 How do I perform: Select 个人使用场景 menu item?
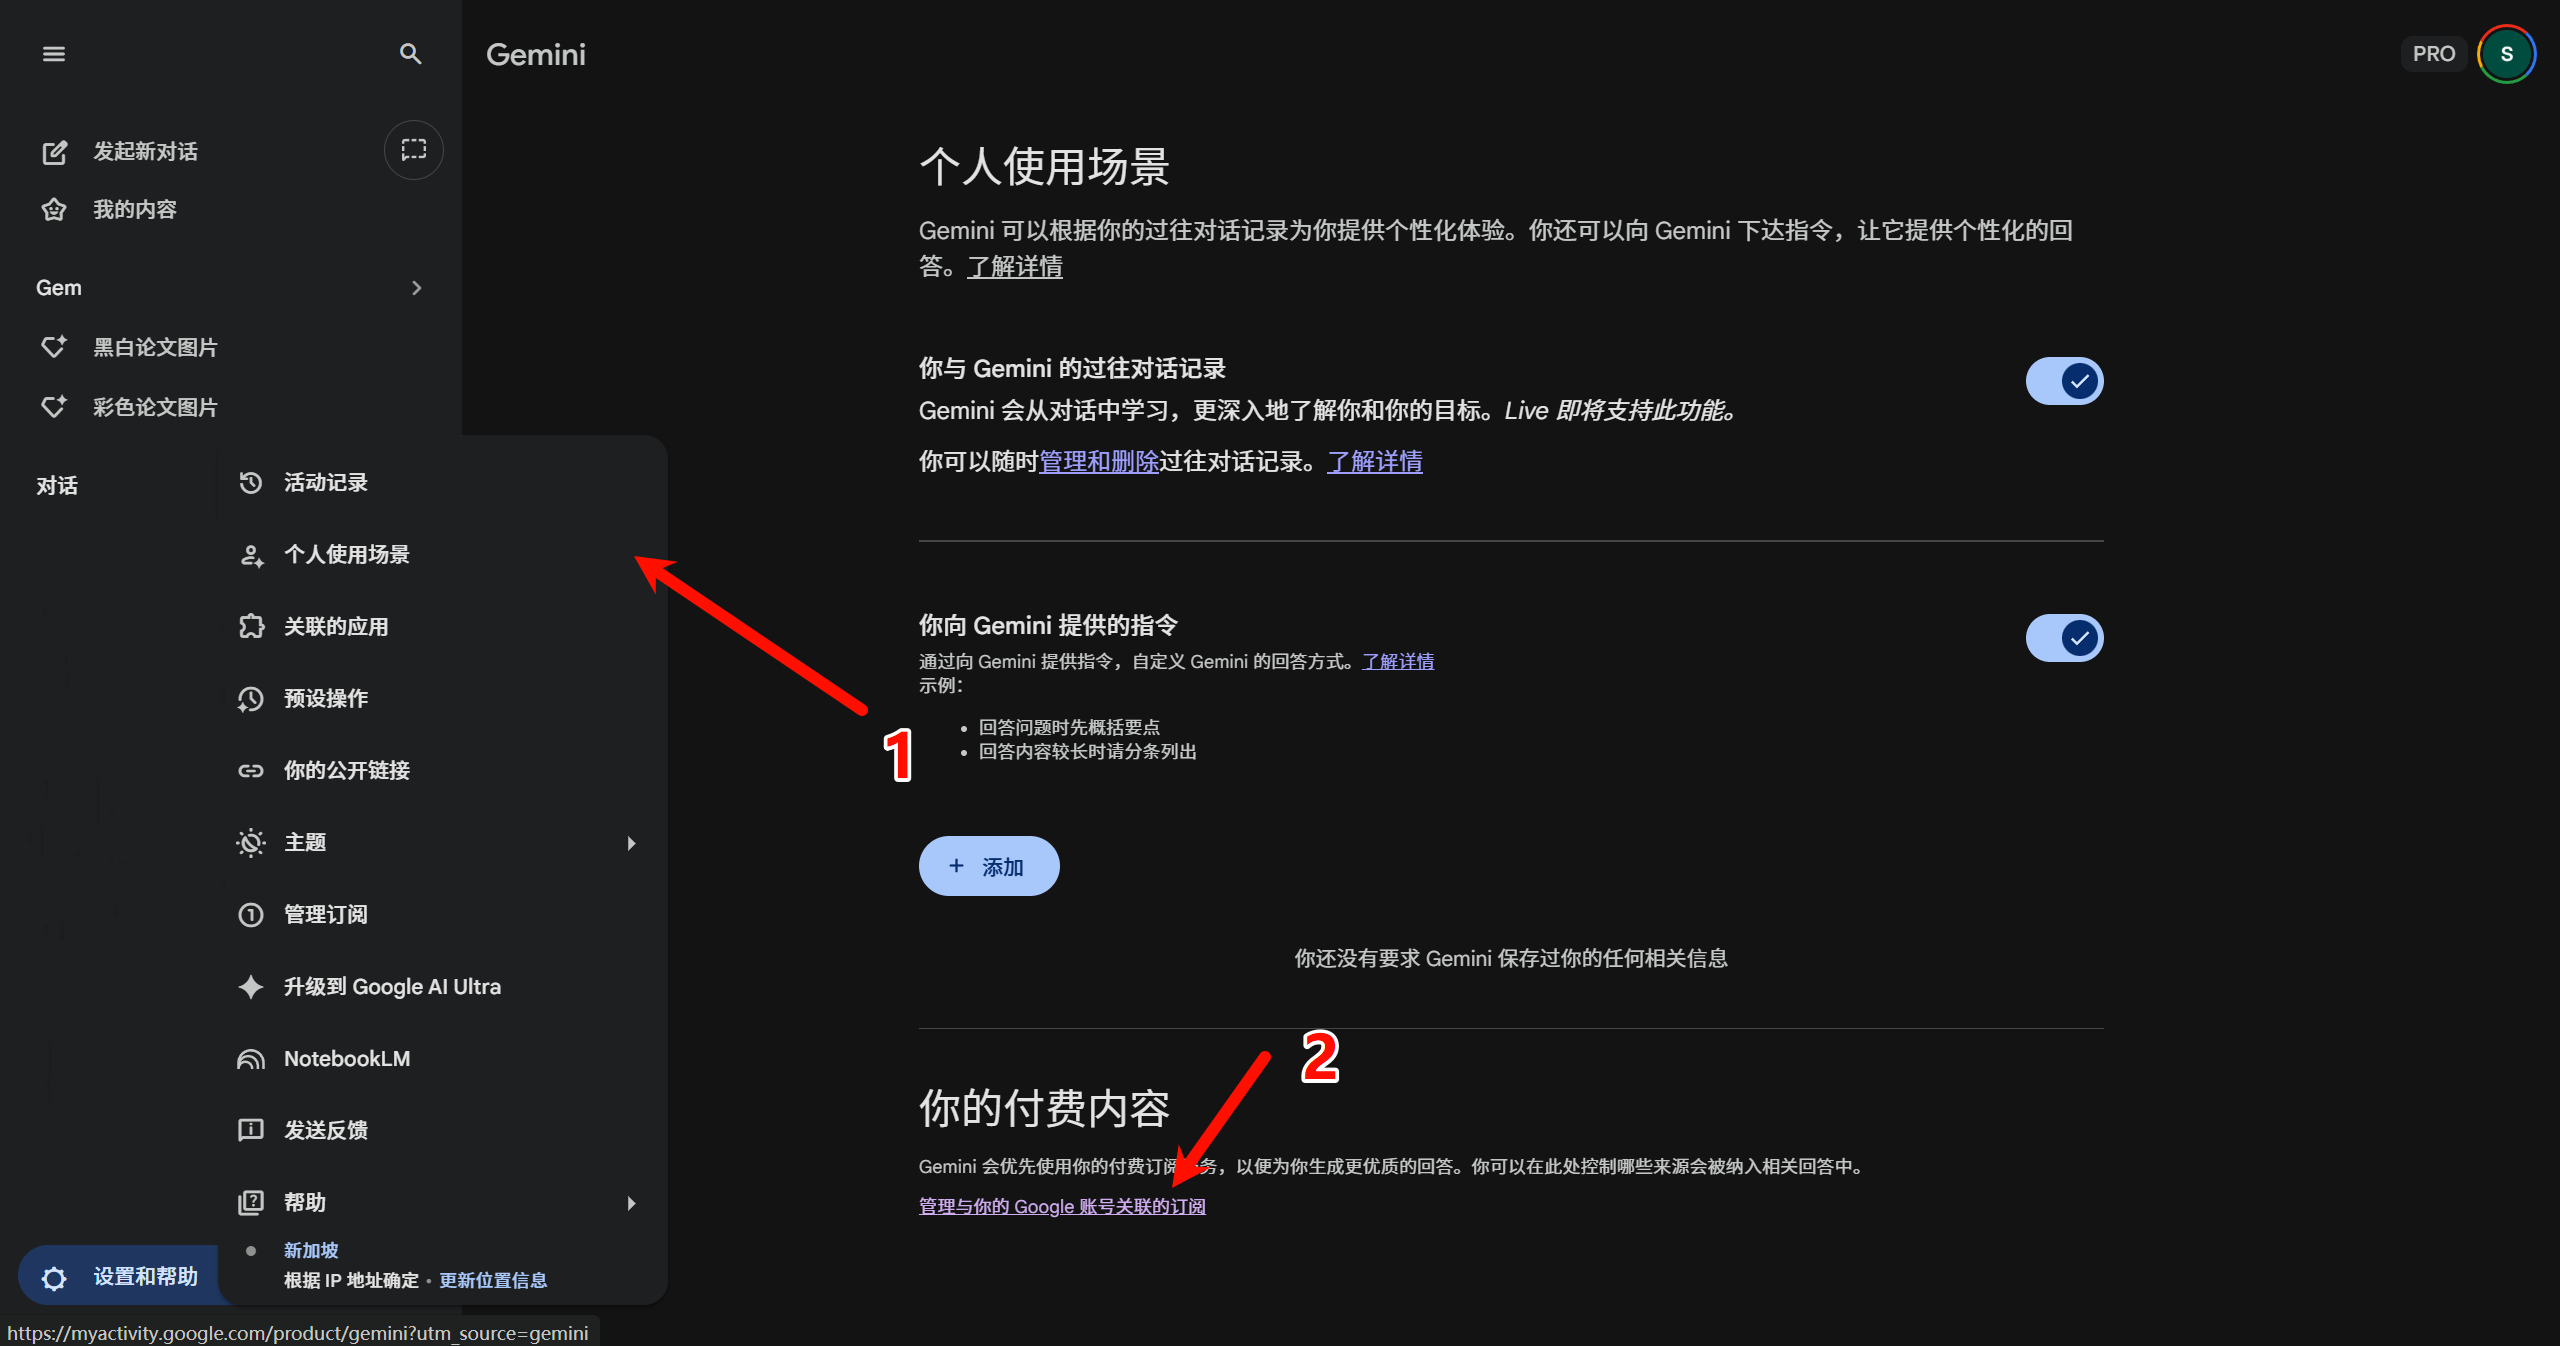tap(442, 555)
